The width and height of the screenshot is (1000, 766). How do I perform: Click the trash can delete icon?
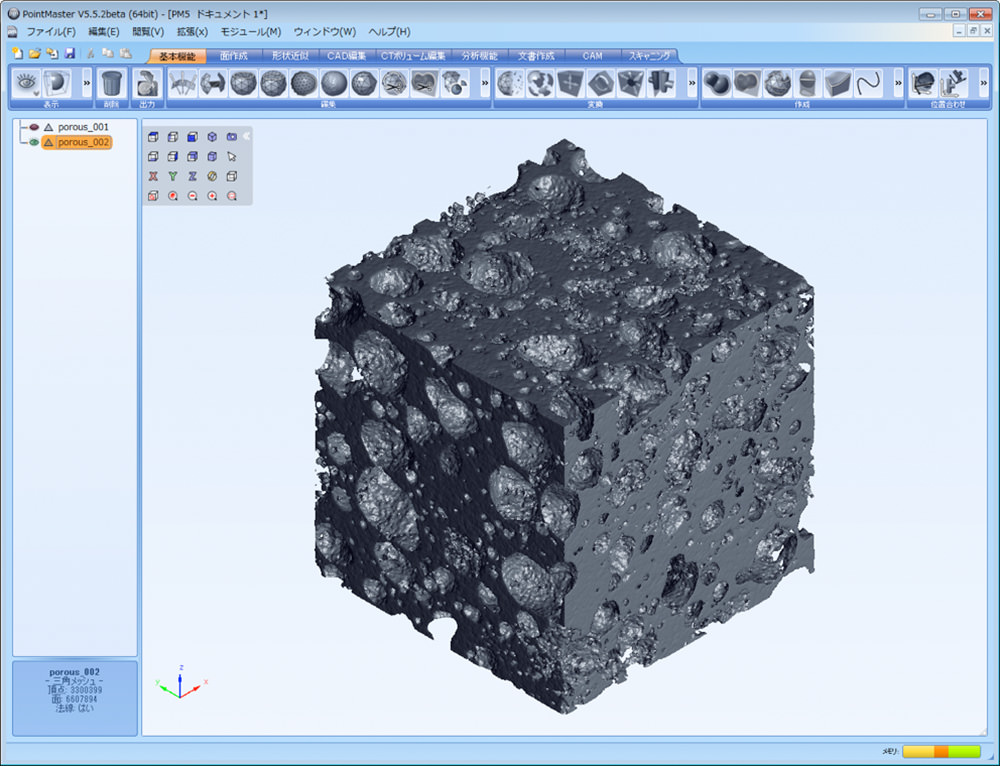pyautogui.click(x=112, y=84)
